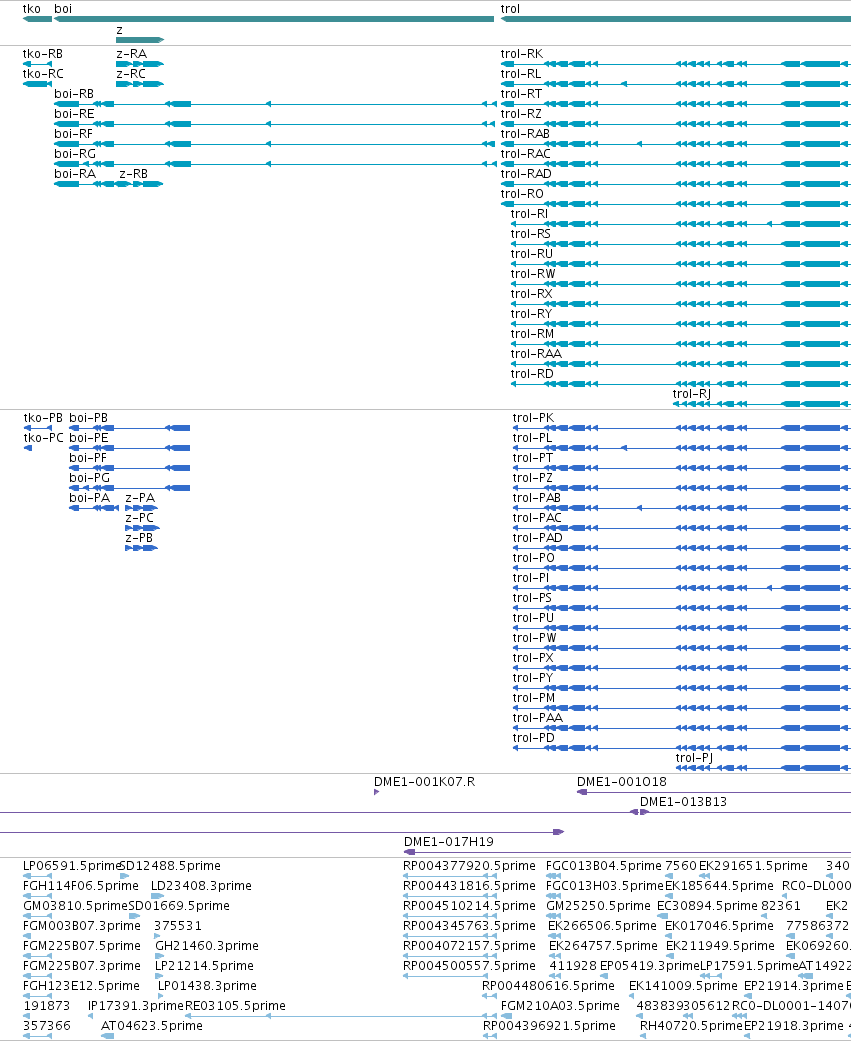Click protein trol-PJ label
This screenshot has height=1041, width=851.
tap(694, 758)
